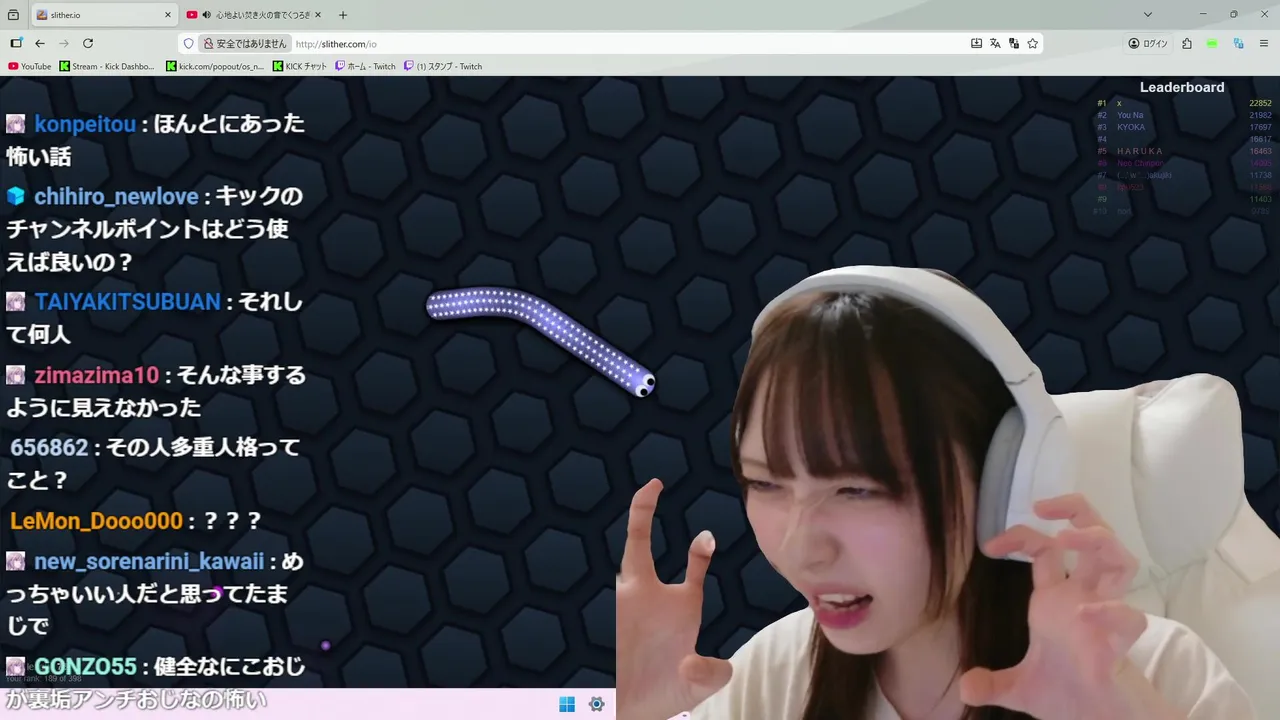Switch to the YouTube 心地よい焚き火 tab
Viewport: 1280px width, 720px height.
tap(256, 15)
